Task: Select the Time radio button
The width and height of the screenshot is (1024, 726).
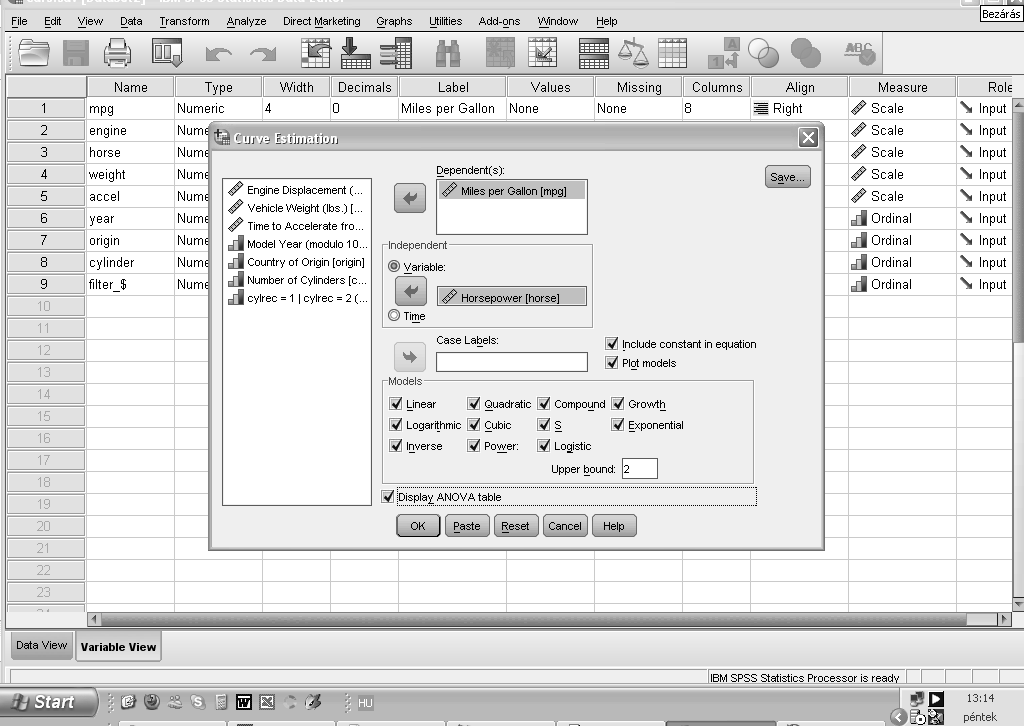Action: click(394, 315)
